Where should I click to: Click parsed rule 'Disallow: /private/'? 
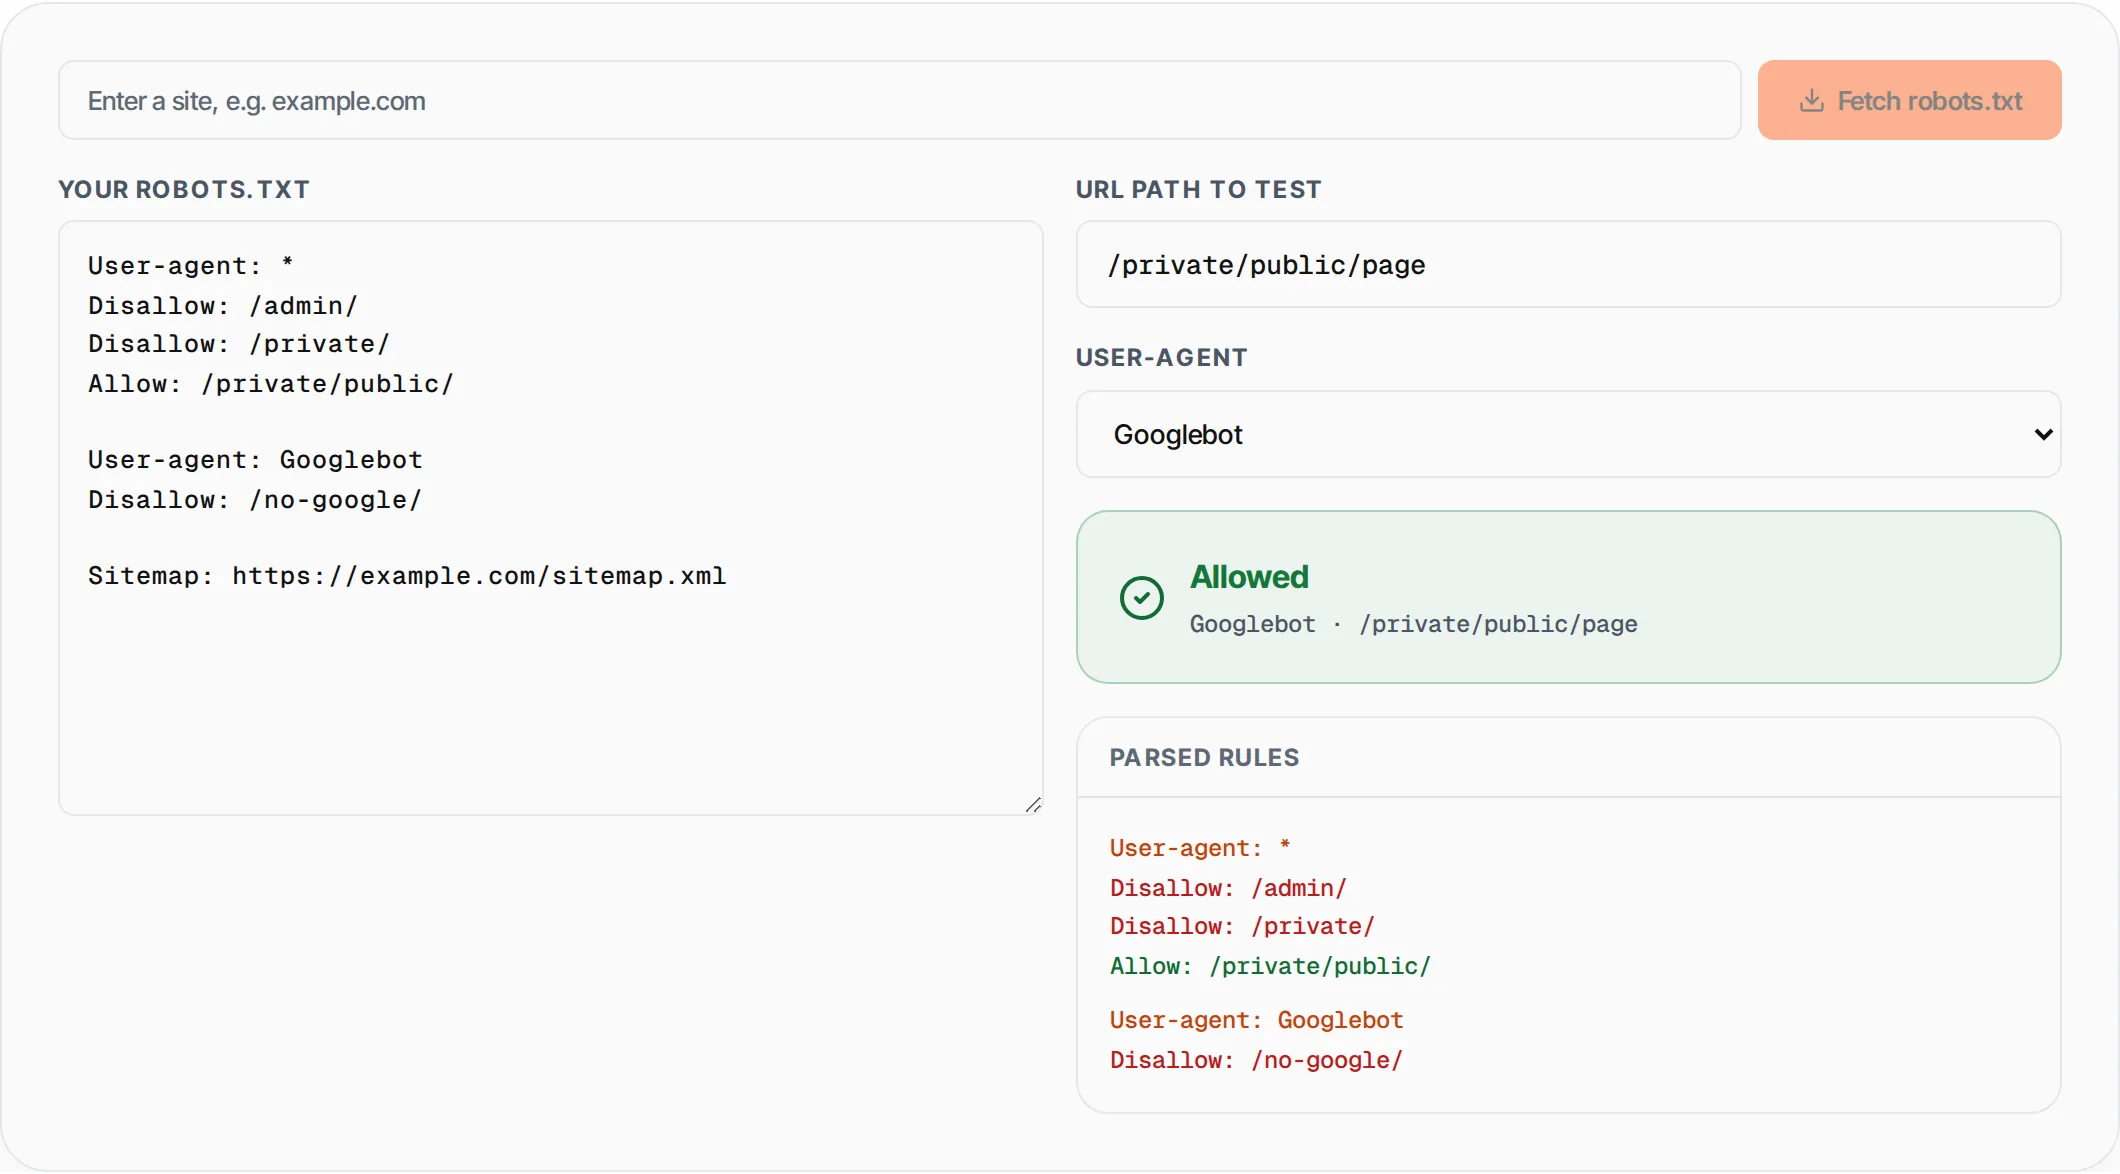(1242, 926)
